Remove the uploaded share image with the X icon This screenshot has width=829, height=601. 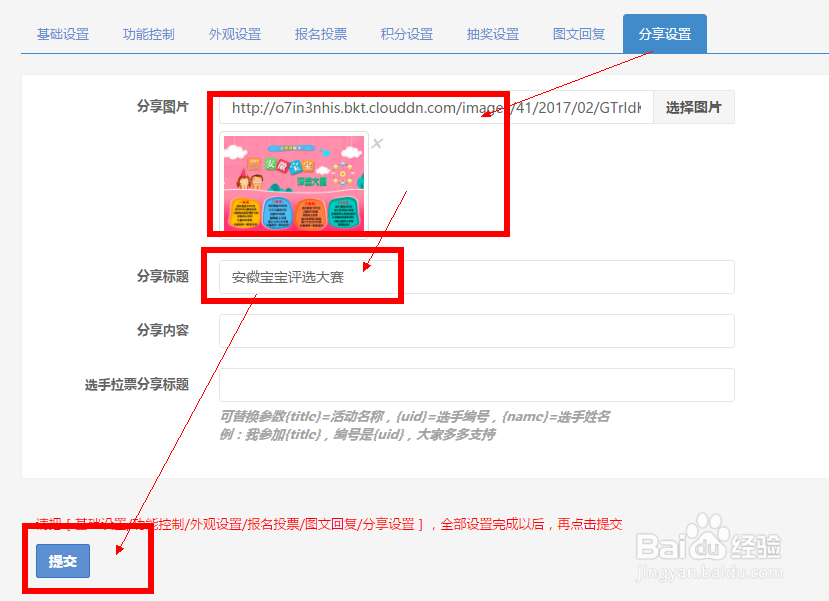click(377, 143)
